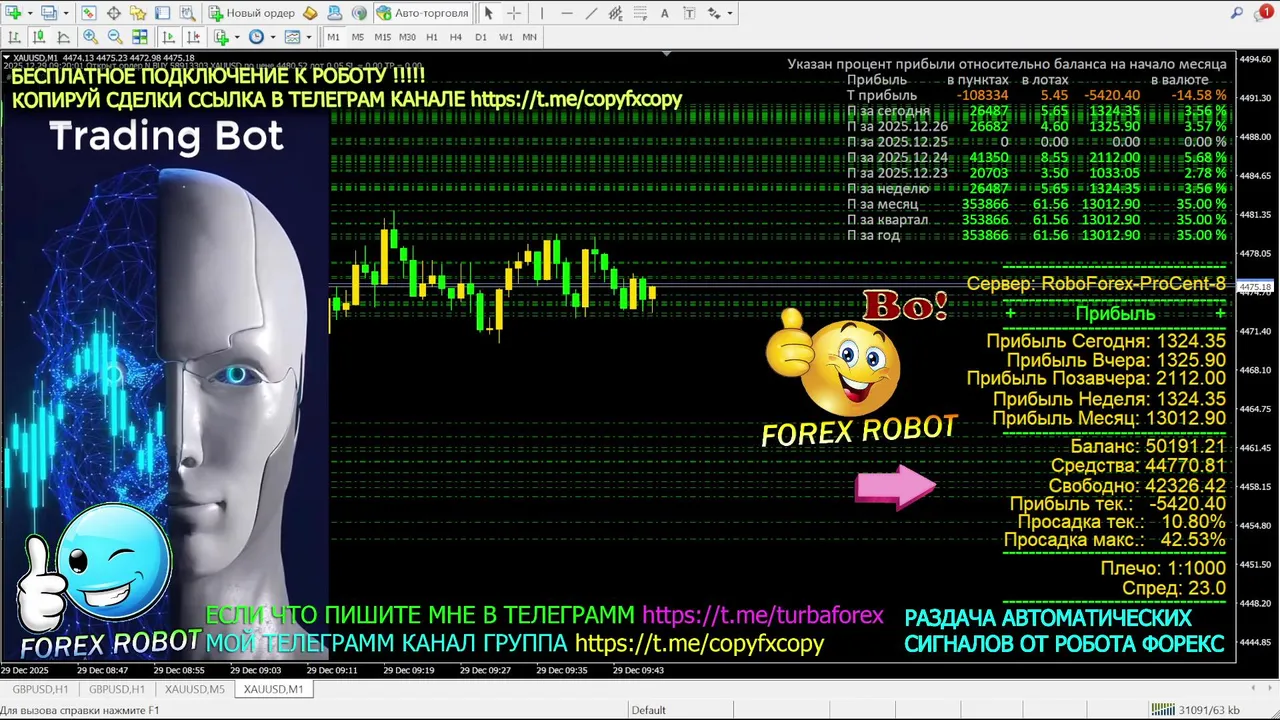Open the indicators list icon
The width and height of the screenshot is (1280, 720).
[221, 37]
